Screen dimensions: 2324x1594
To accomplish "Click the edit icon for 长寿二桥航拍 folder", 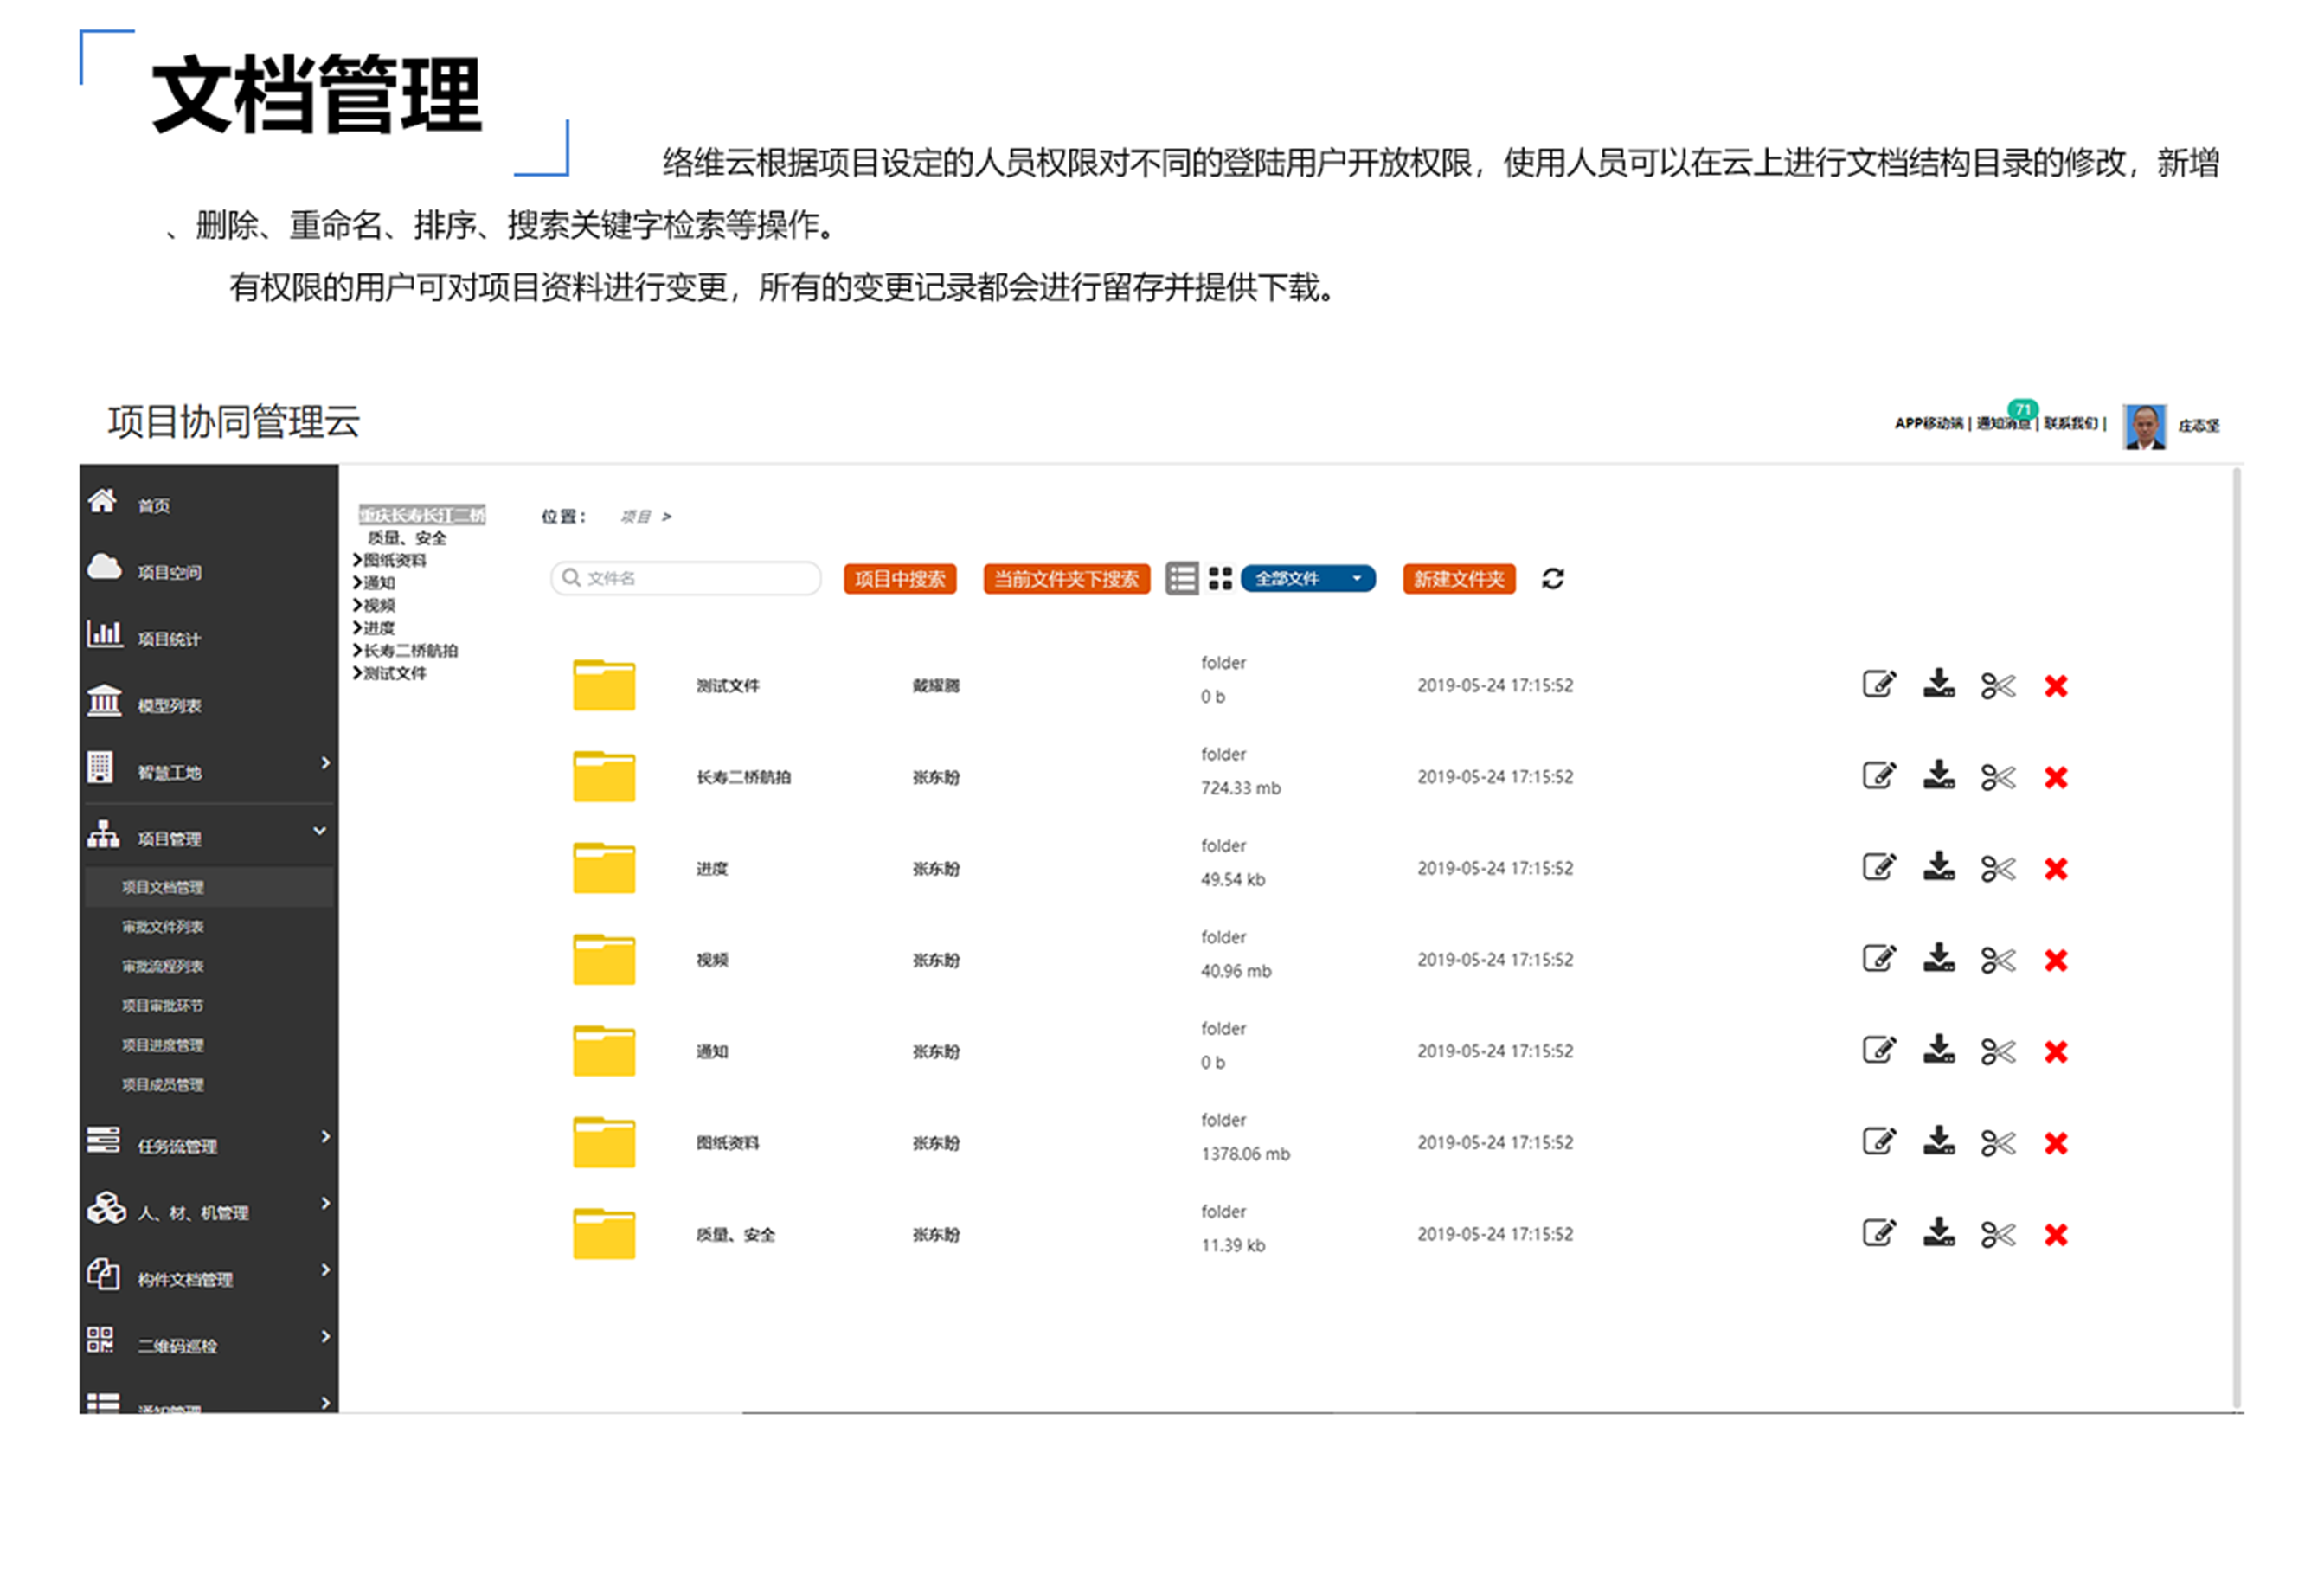I will coord(1878,776).
